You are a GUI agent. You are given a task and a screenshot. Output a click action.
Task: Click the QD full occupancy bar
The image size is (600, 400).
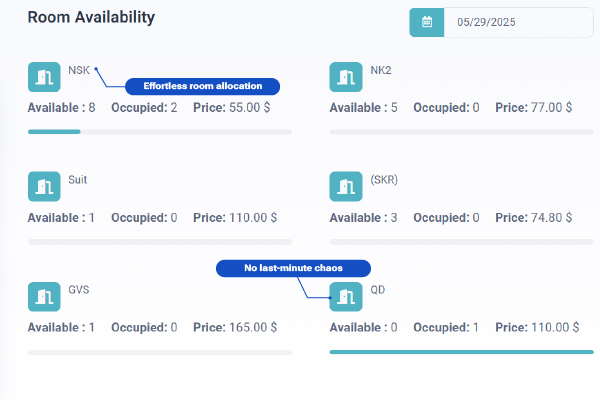coord(461,352)
